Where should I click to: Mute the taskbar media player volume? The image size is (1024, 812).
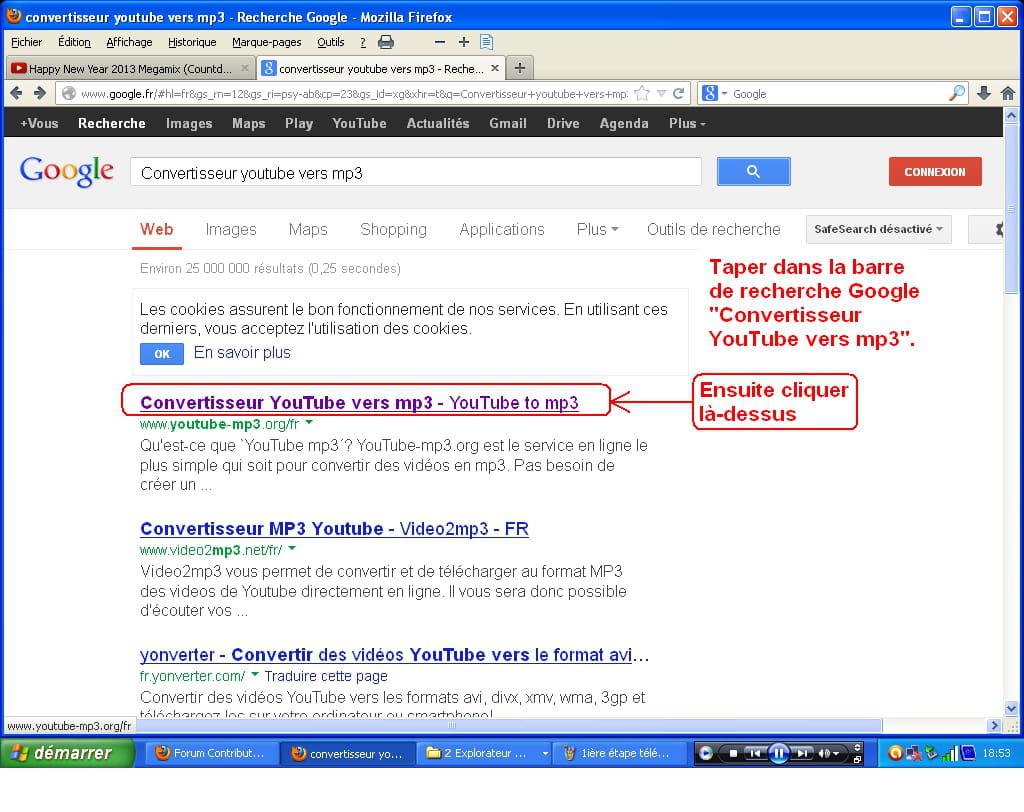(x=824, y=753)
